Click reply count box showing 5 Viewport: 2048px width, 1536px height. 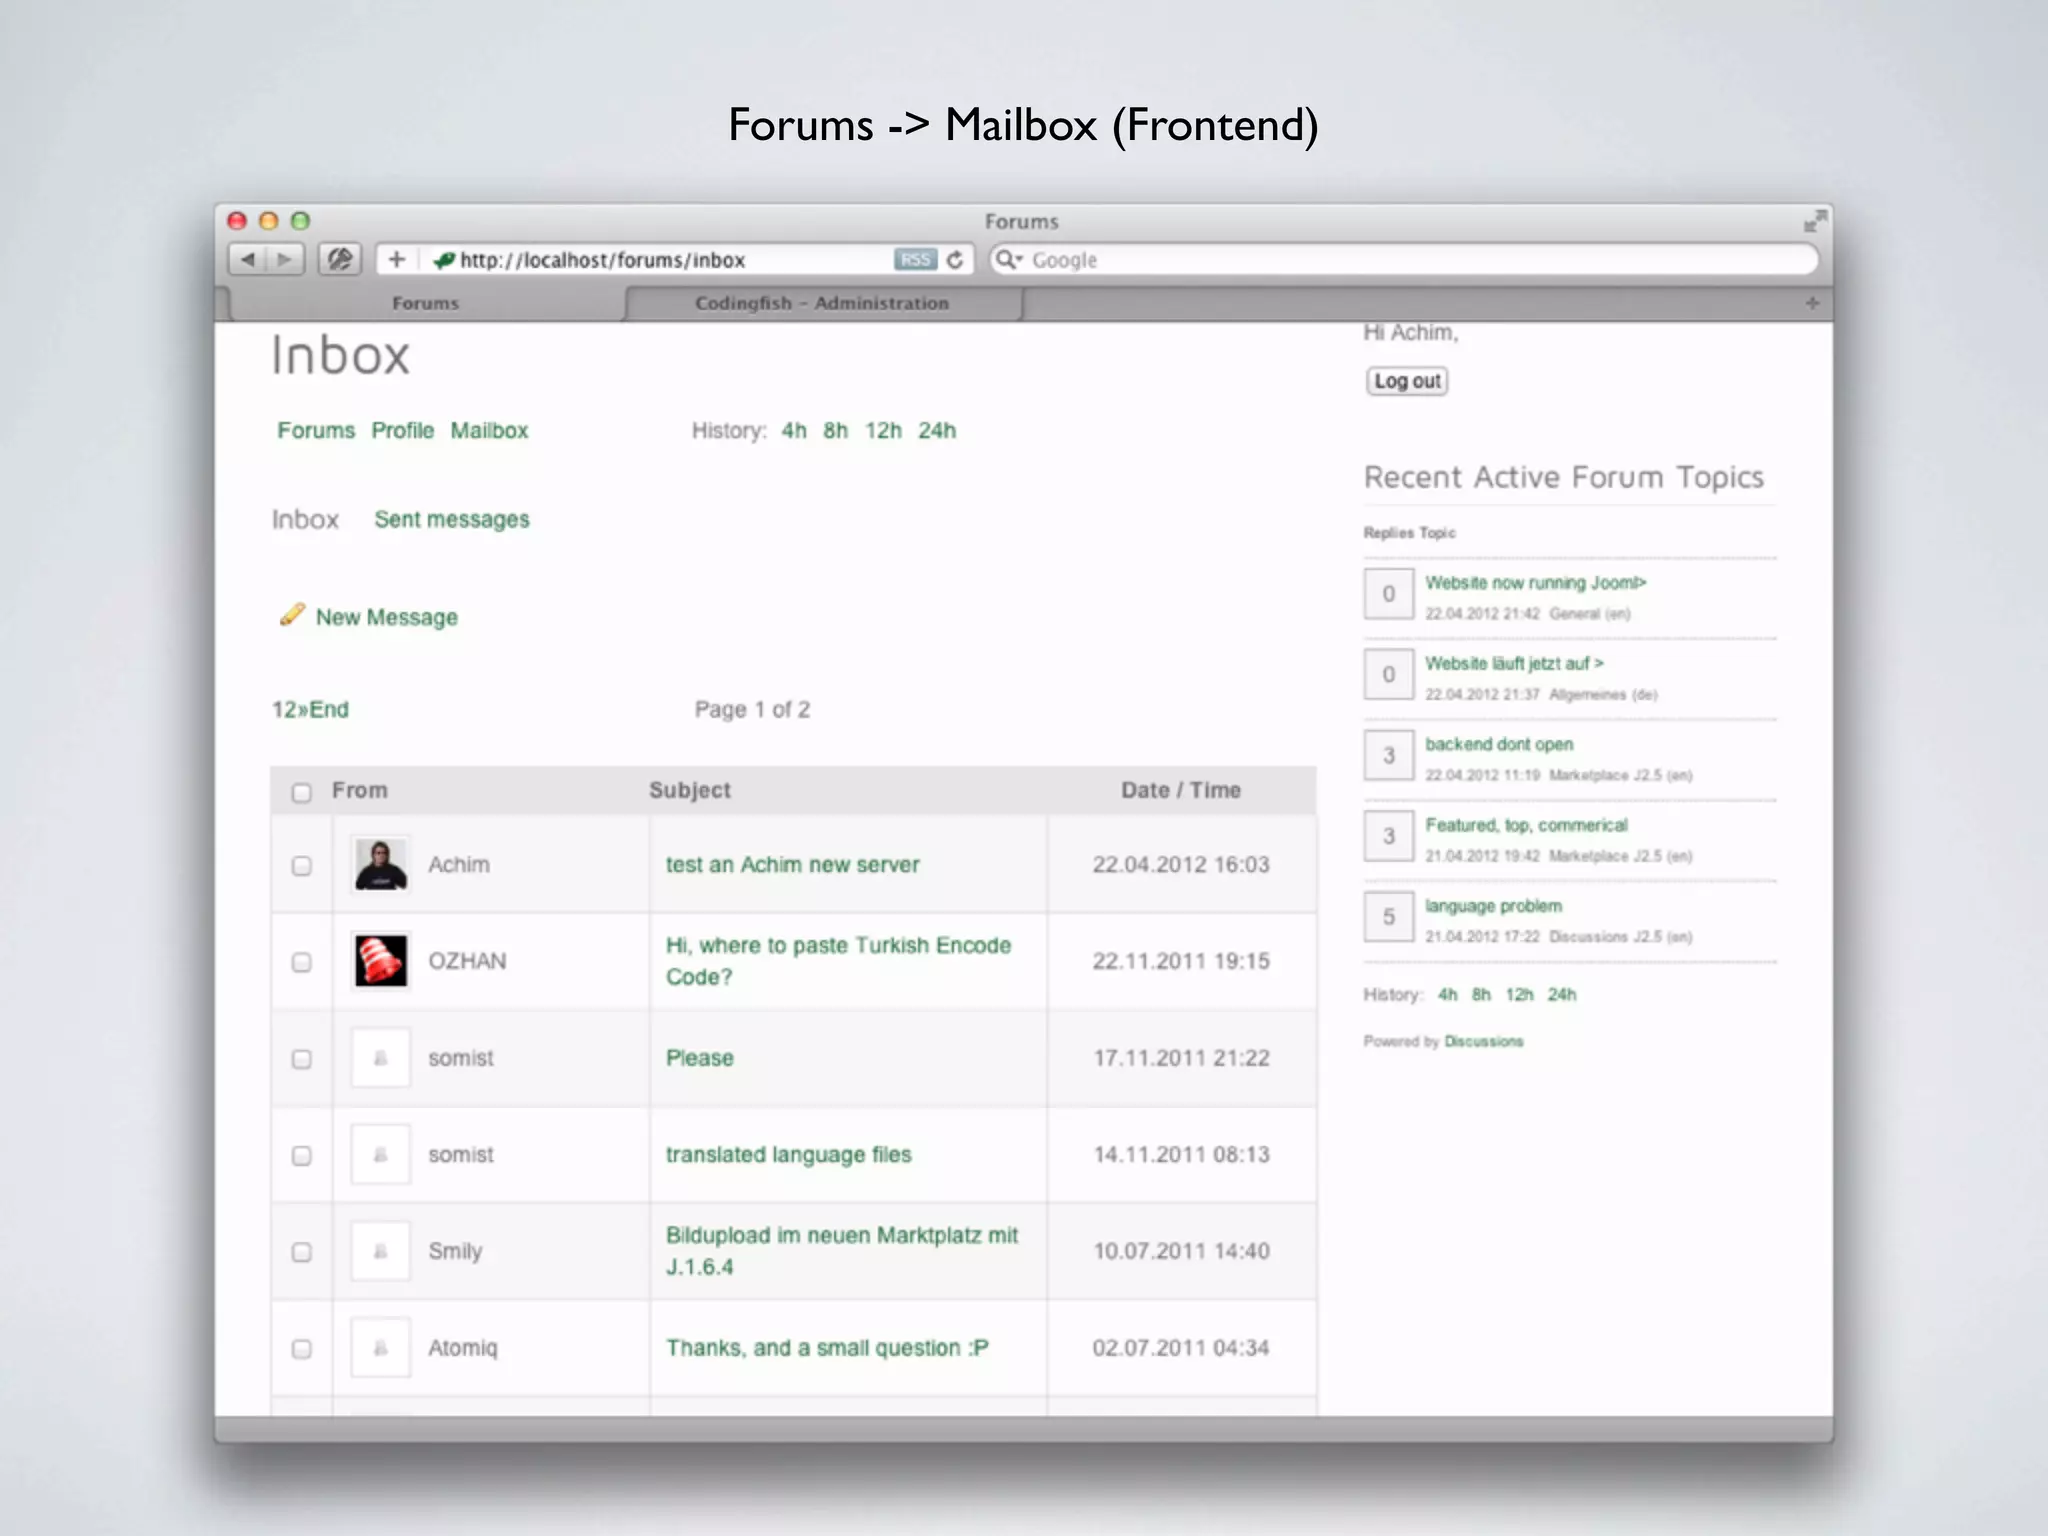pos(1389,917)
